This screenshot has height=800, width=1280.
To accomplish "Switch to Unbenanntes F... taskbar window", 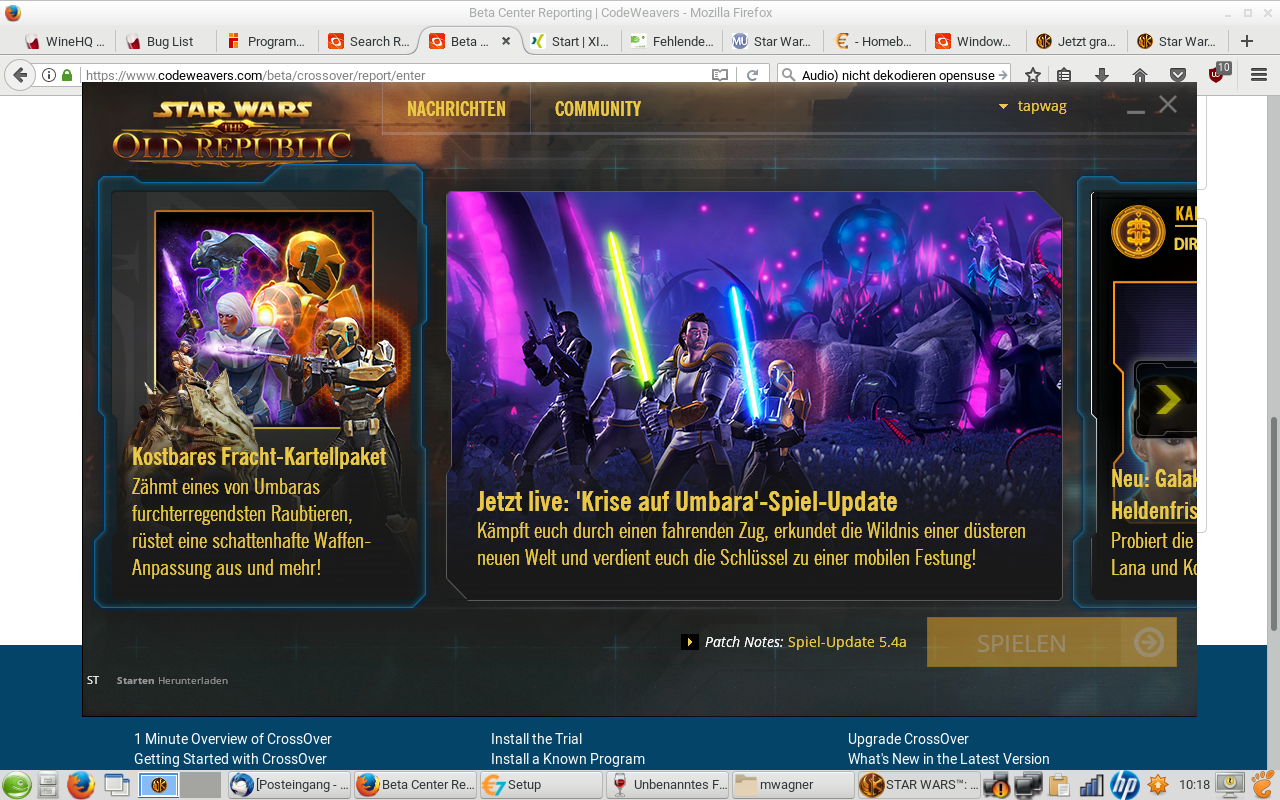I will click(667, 785).
